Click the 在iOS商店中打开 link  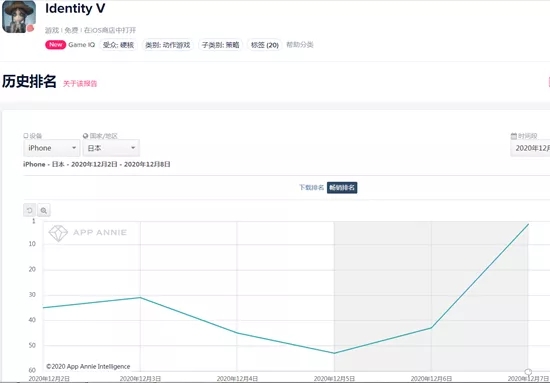pos(110,31)
